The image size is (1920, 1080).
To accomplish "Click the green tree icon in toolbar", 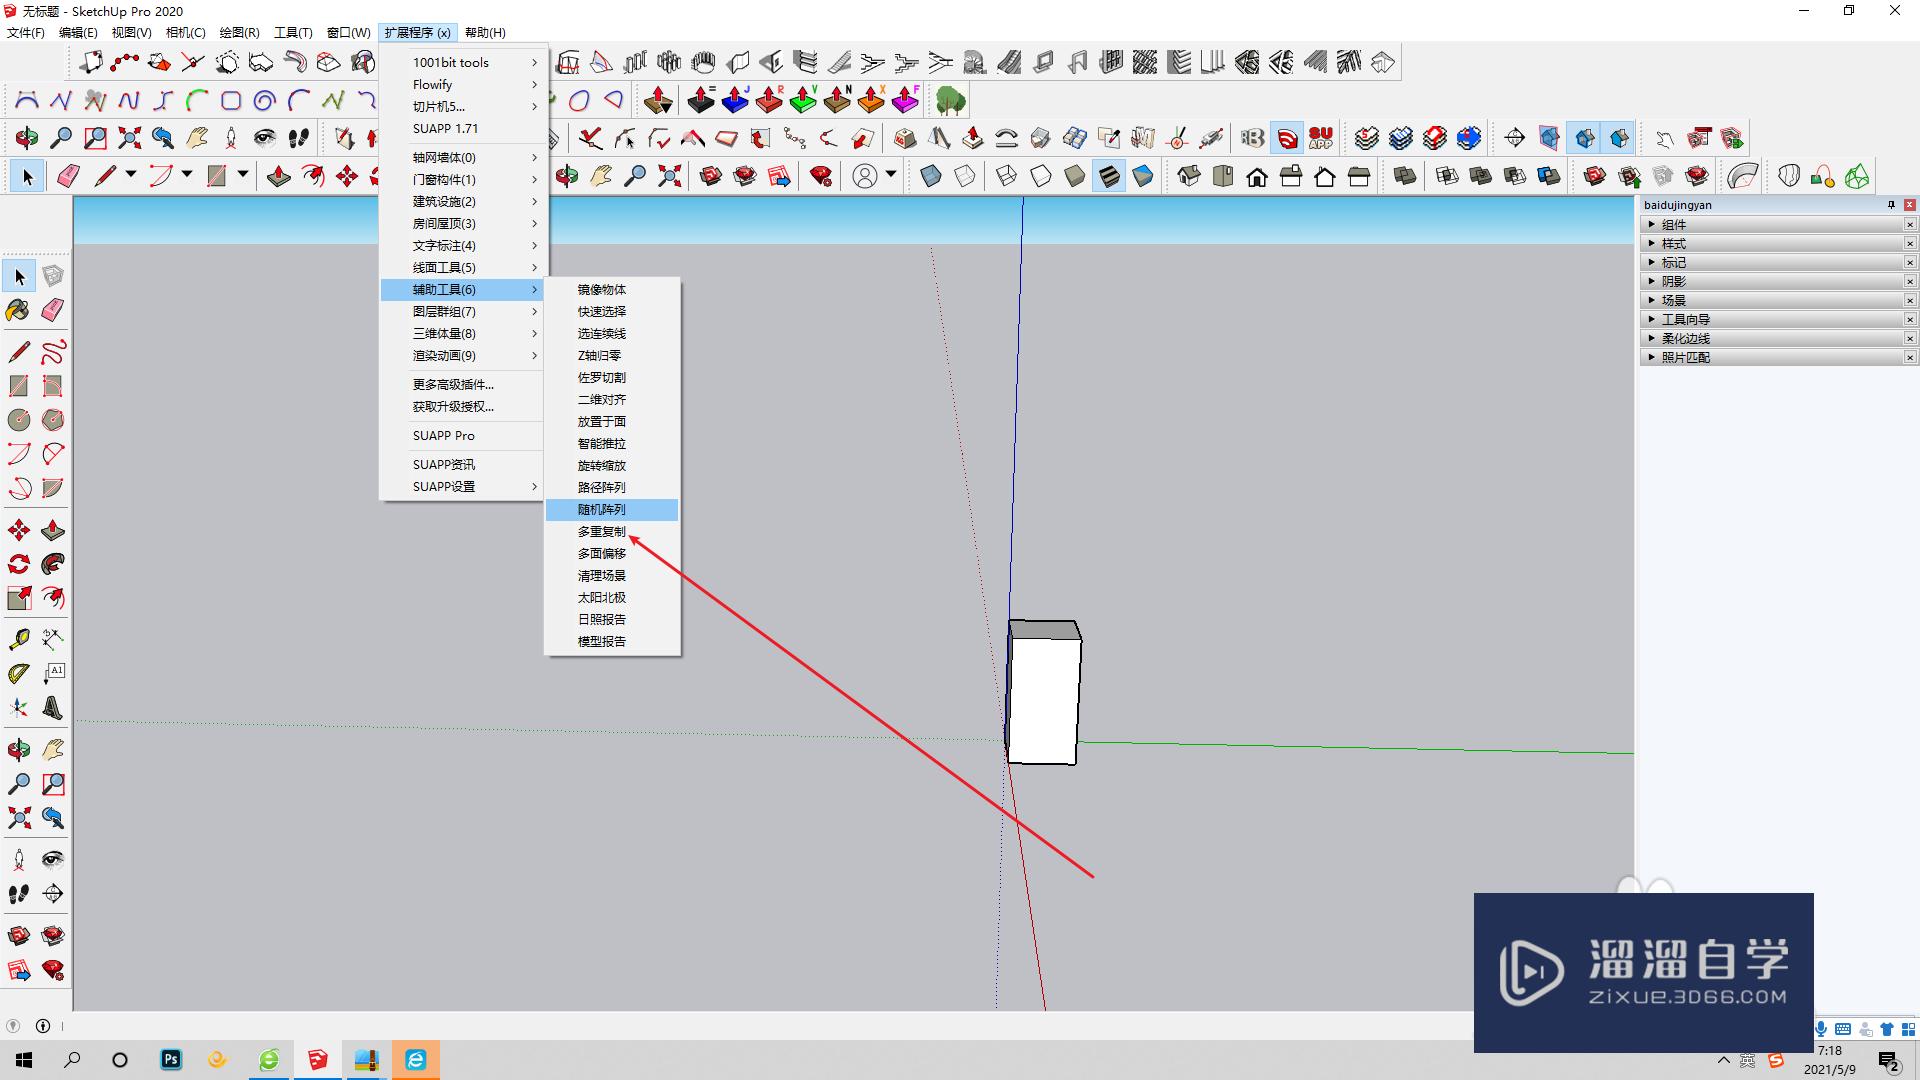I will coord(951,100).
